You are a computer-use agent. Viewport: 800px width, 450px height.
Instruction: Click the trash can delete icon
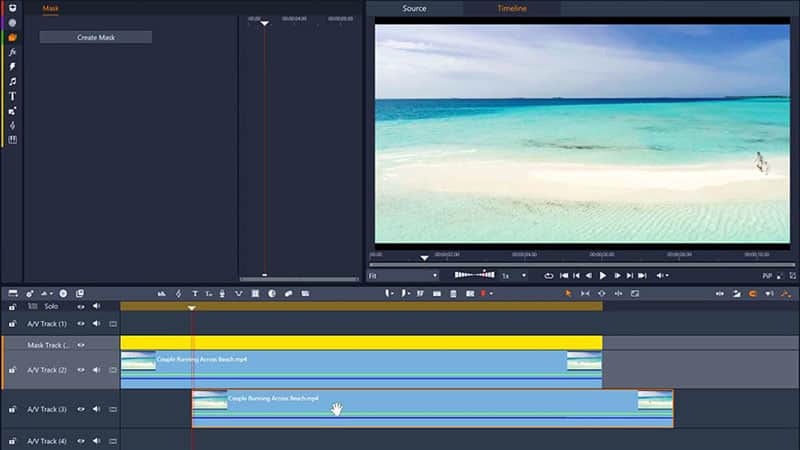pos(453,293)
